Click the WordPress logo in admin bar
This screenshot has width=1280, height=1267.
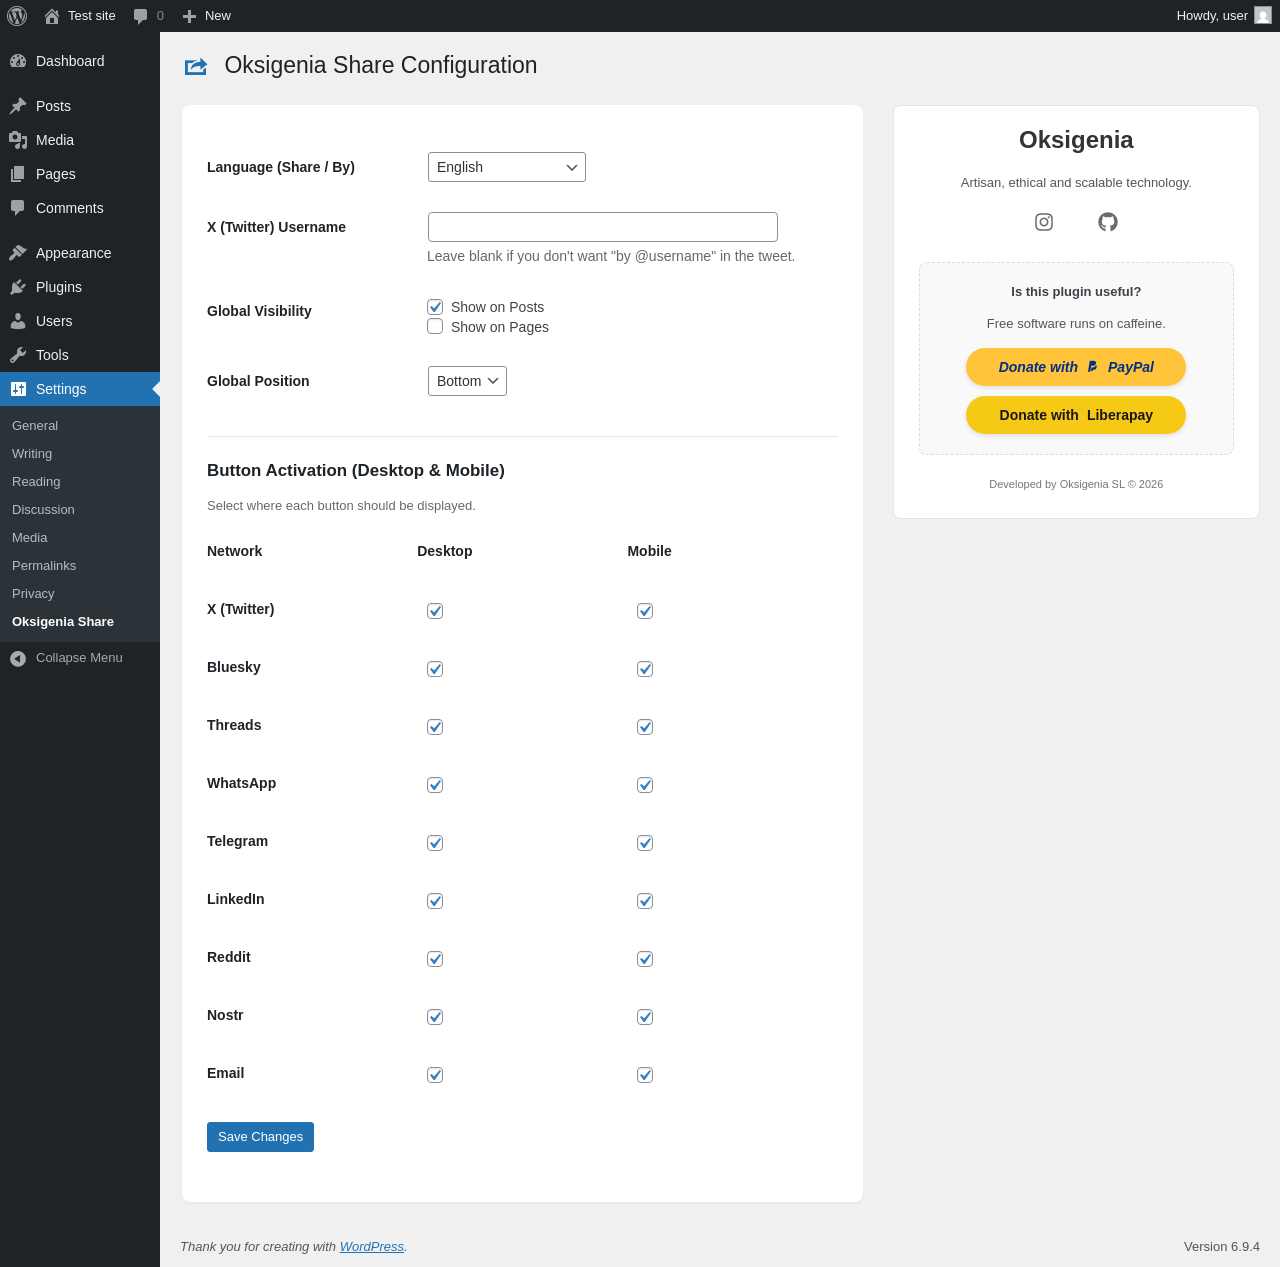[17, 16]
